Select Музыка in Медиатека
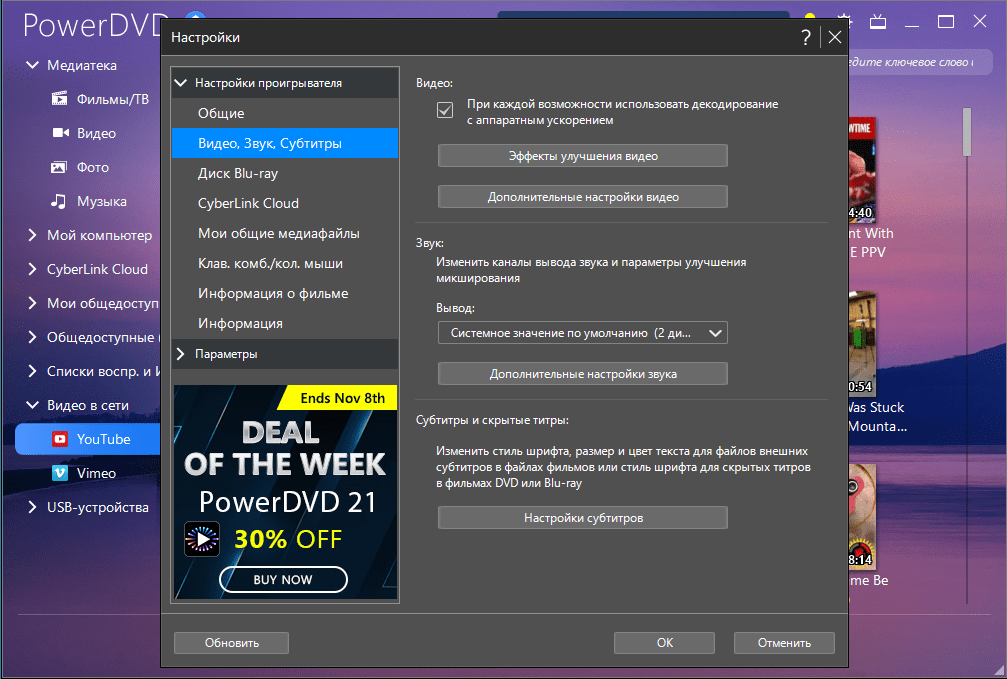The image size is (1007, 679). [x=101, y=201]
